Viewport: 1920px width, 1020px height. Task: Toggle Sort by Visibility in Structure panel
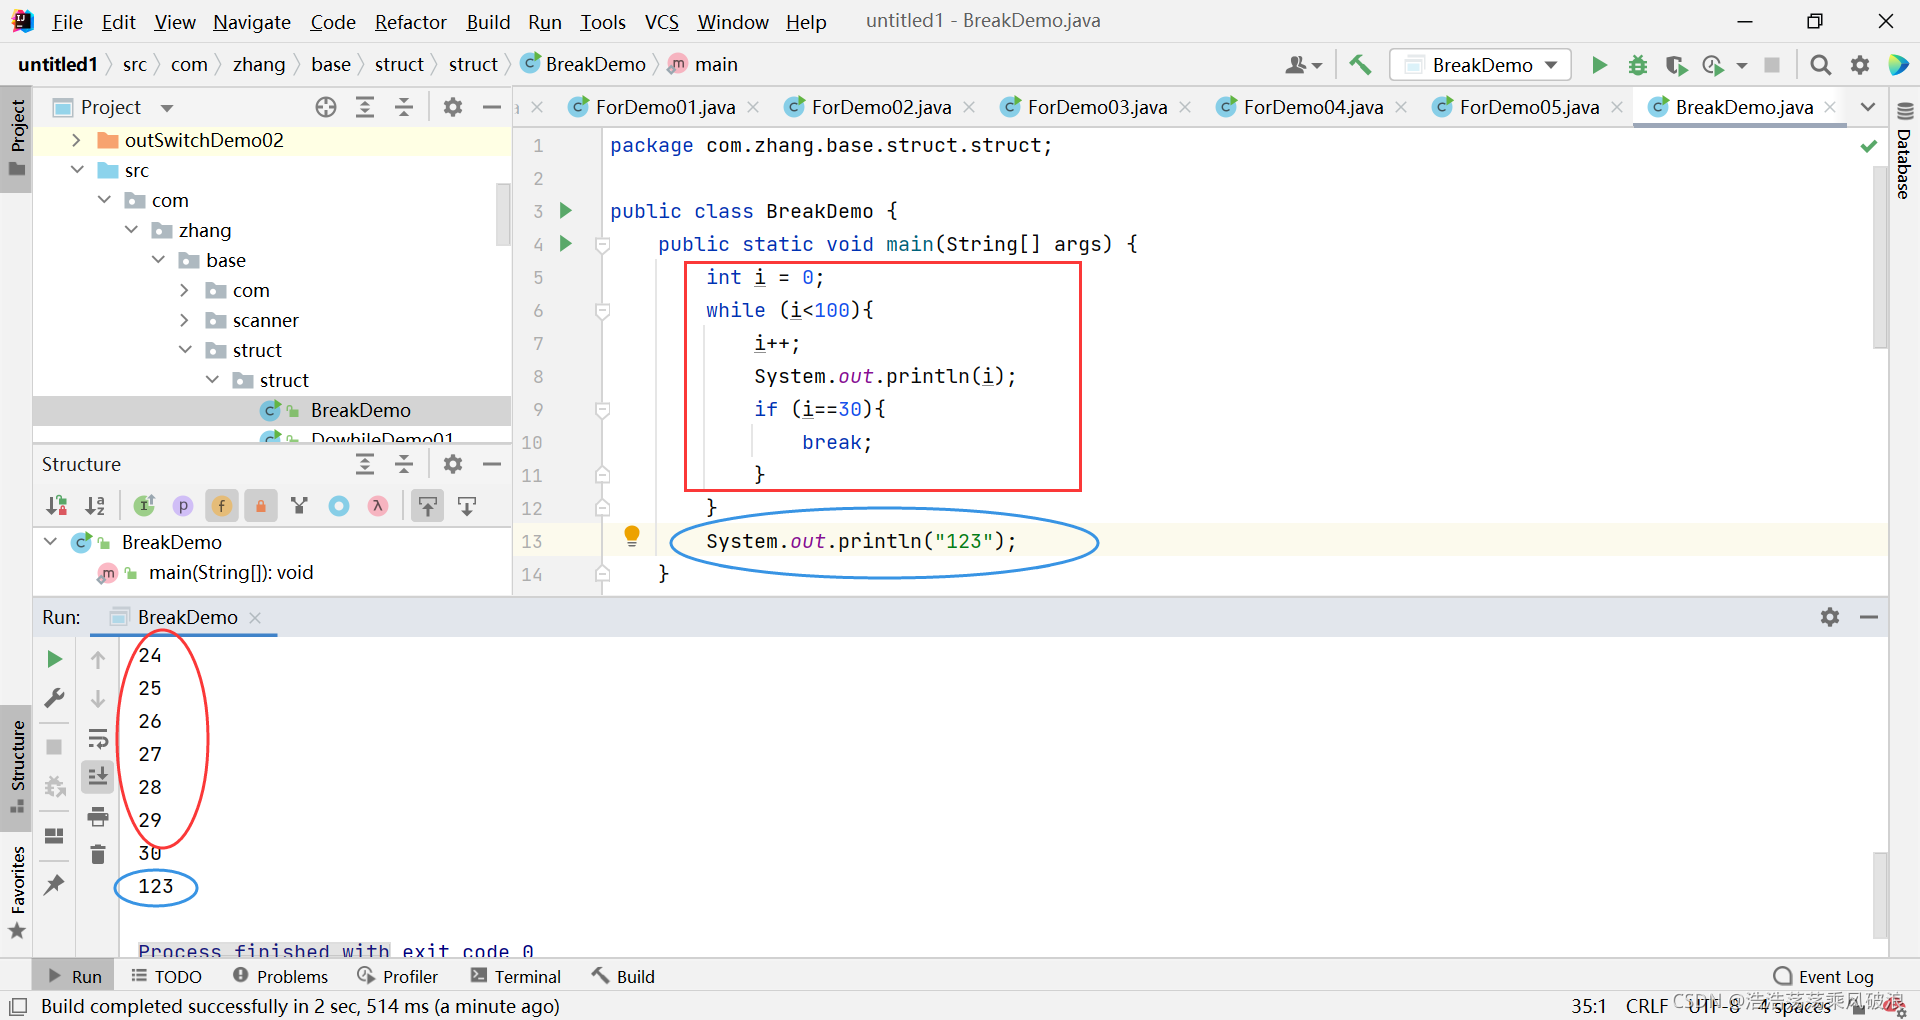tap(57, 506)
